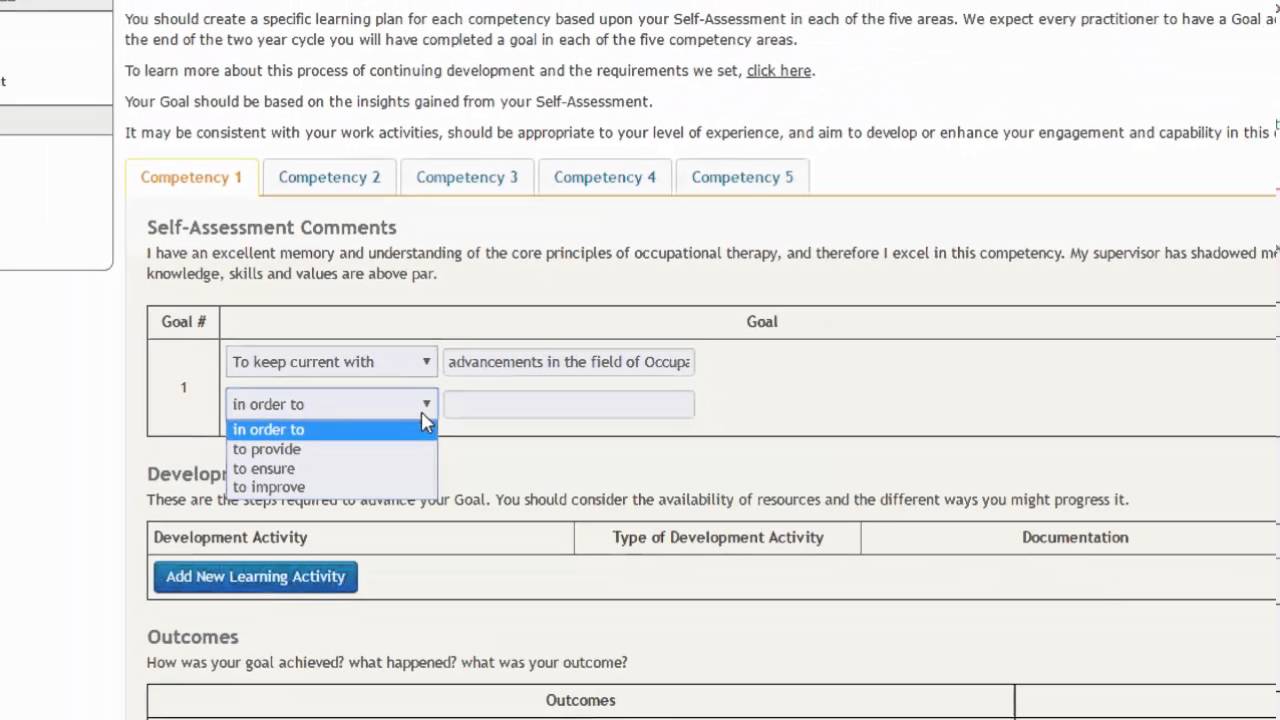This screenshot has height=720, width=1280.
Task: Choose 'in order to' from the list
Action: click(269, 430)
